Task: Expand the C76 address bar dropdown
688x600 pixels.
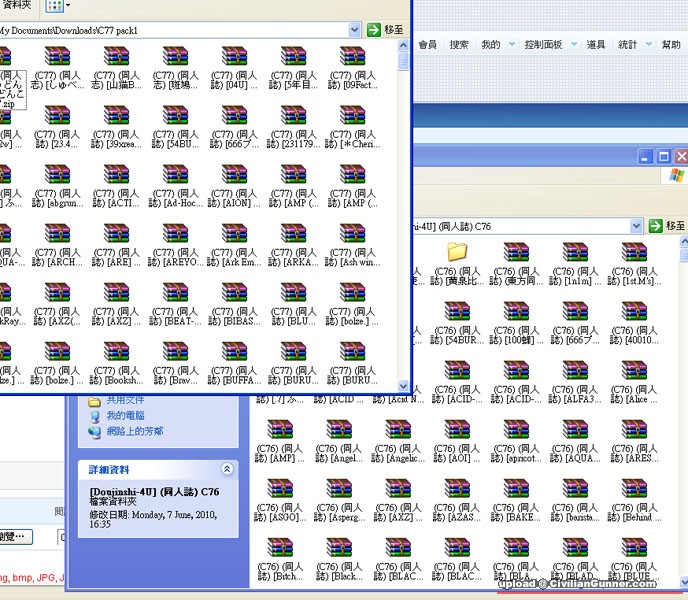Action: (x=635, y=227)
